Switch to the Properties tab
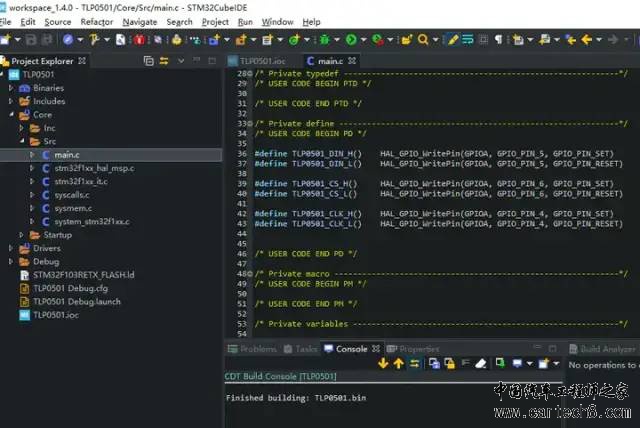The height and width of the screenshot is (428, 640). click(413, 349)
